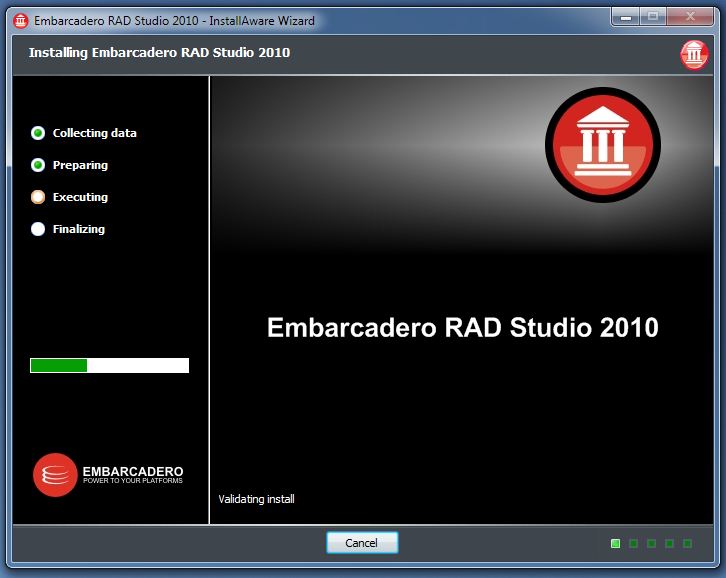Click the green installation progress bar
The width and height of the screenshot is (726, 578).
point(109,365)
